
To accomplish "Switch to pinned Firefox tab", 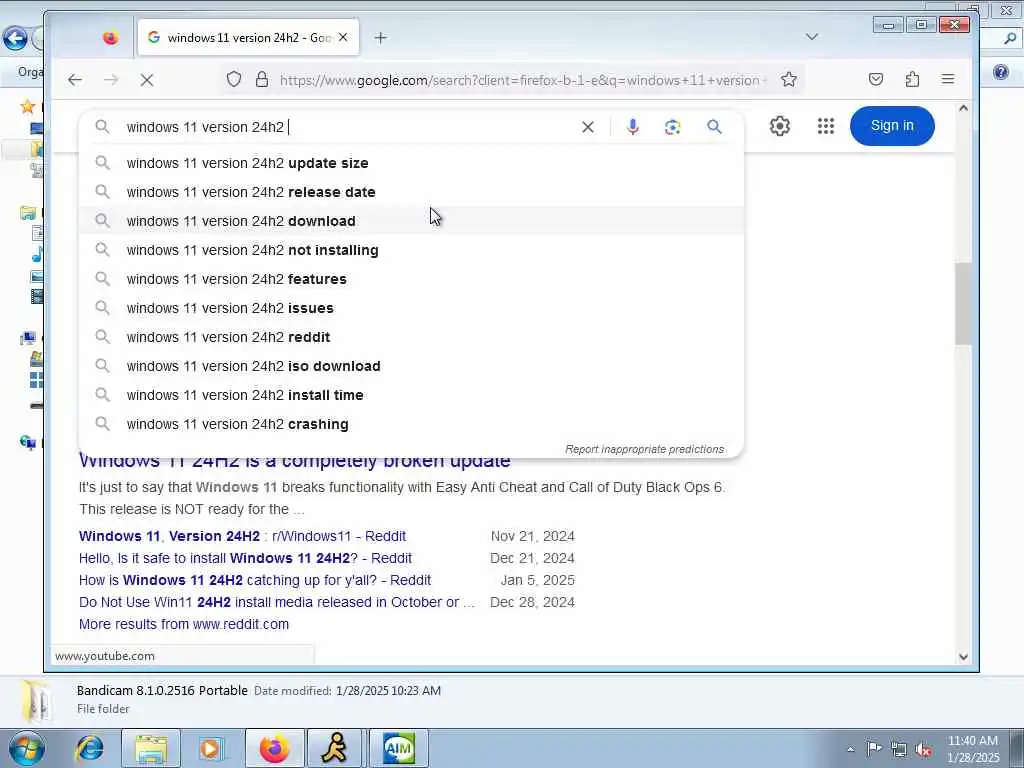I will (x=110, y=38).
